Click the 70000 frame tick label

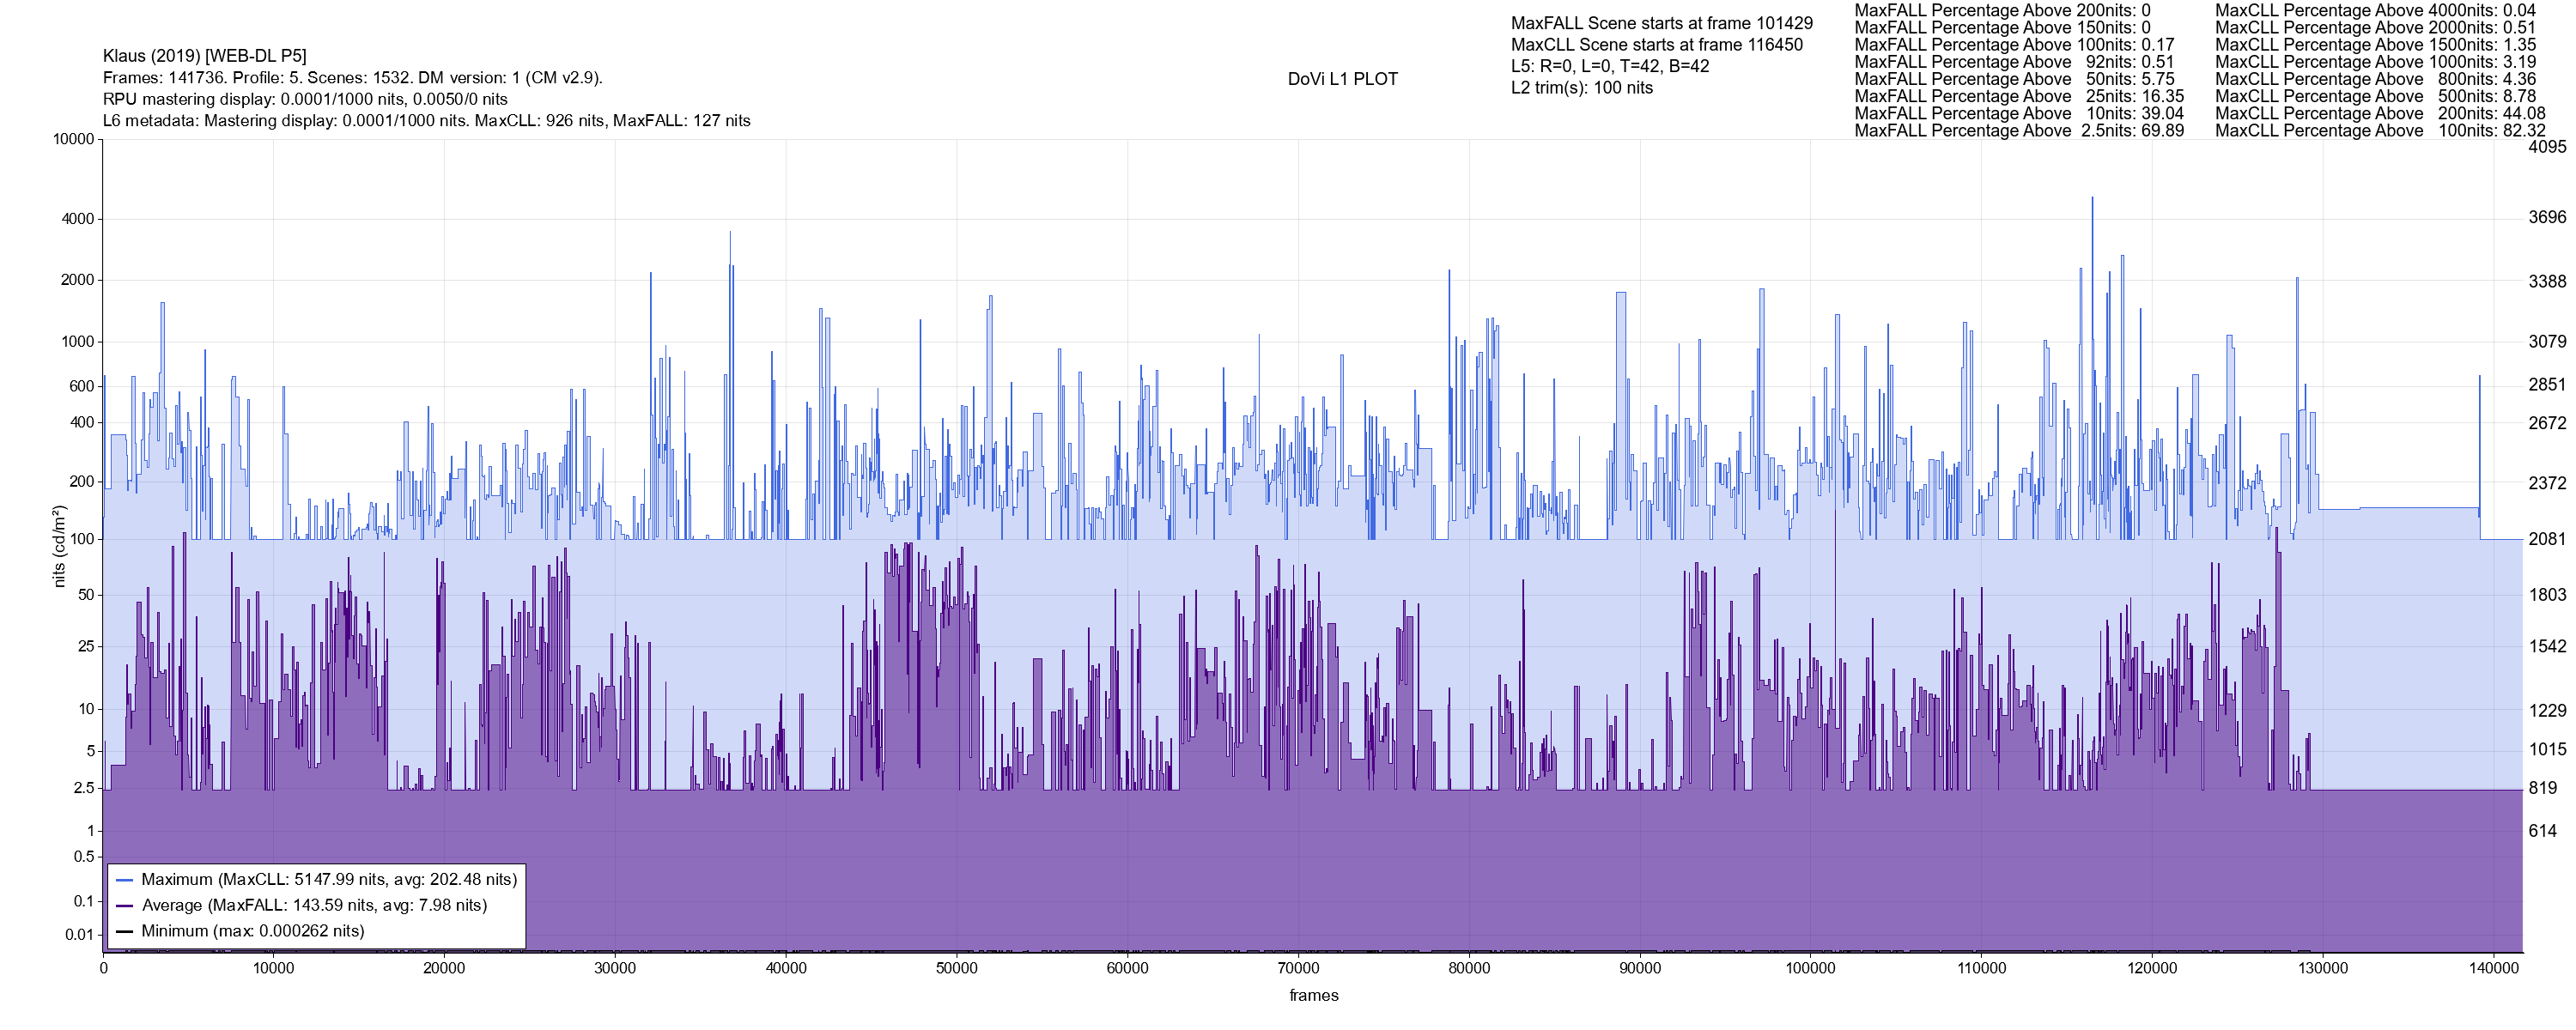coord(1298,968)
